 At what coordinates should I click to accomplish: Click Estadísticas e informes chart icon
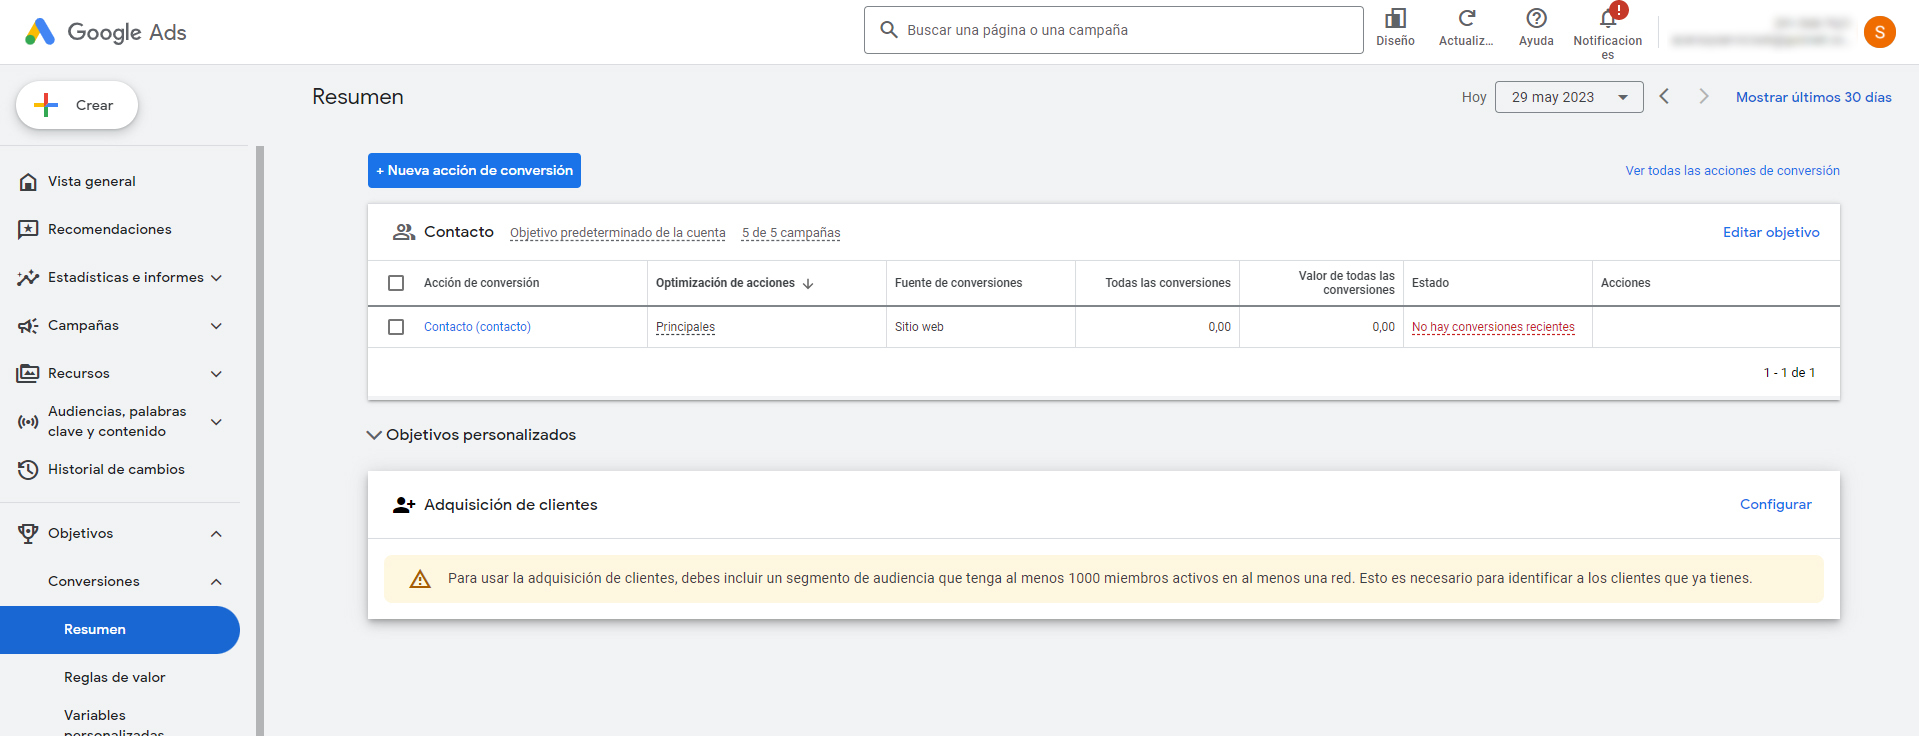click(x=28, y=278)
